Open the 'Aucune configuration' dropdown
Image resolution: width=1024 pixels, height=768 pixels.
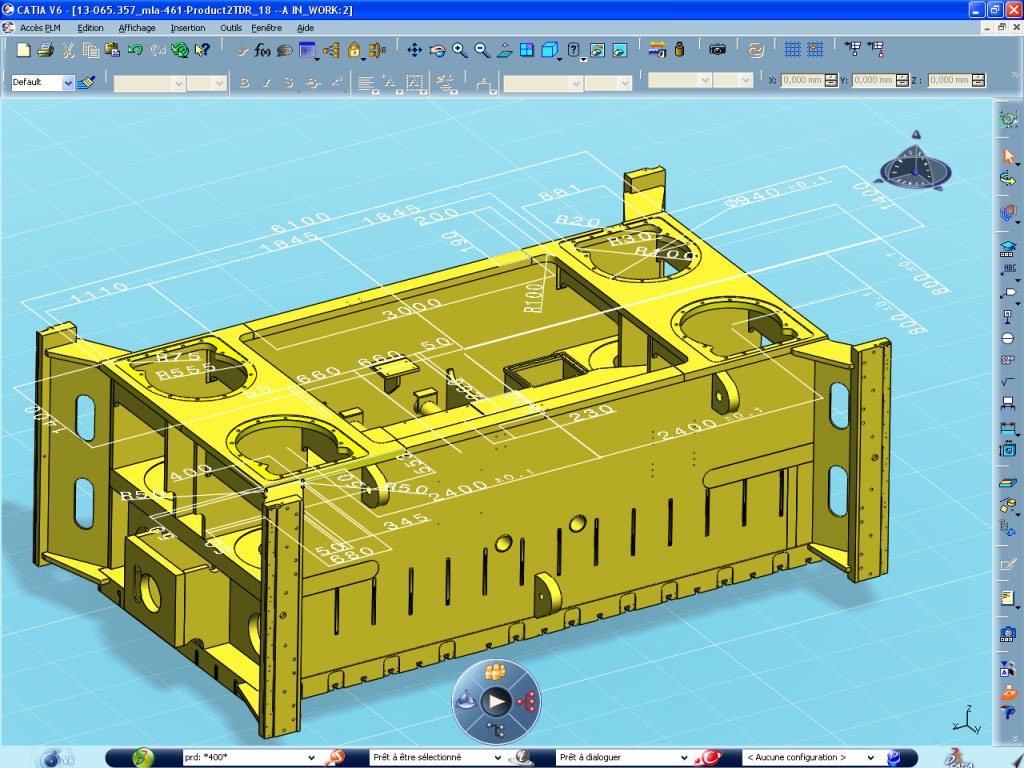[x=870, y=758]
